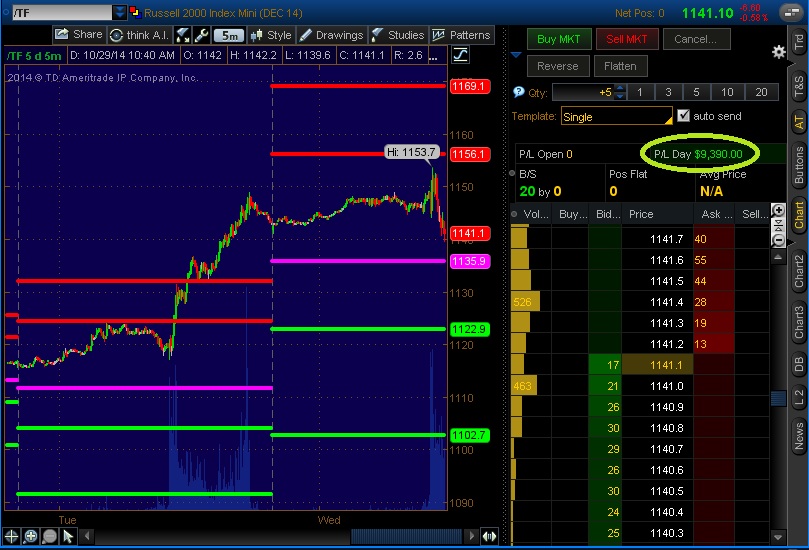Open the Style chart menu
This screenshot has height=550, width=809.
click(x=270, y=35)
